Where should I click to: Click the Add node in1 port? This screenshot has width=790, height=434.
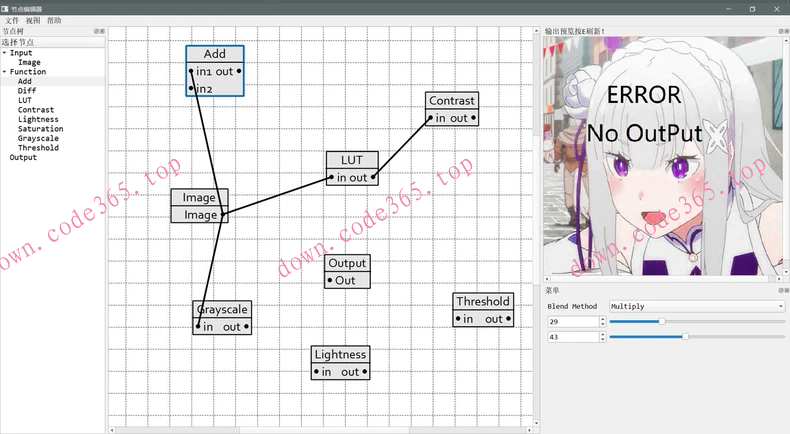click(191, 71)
